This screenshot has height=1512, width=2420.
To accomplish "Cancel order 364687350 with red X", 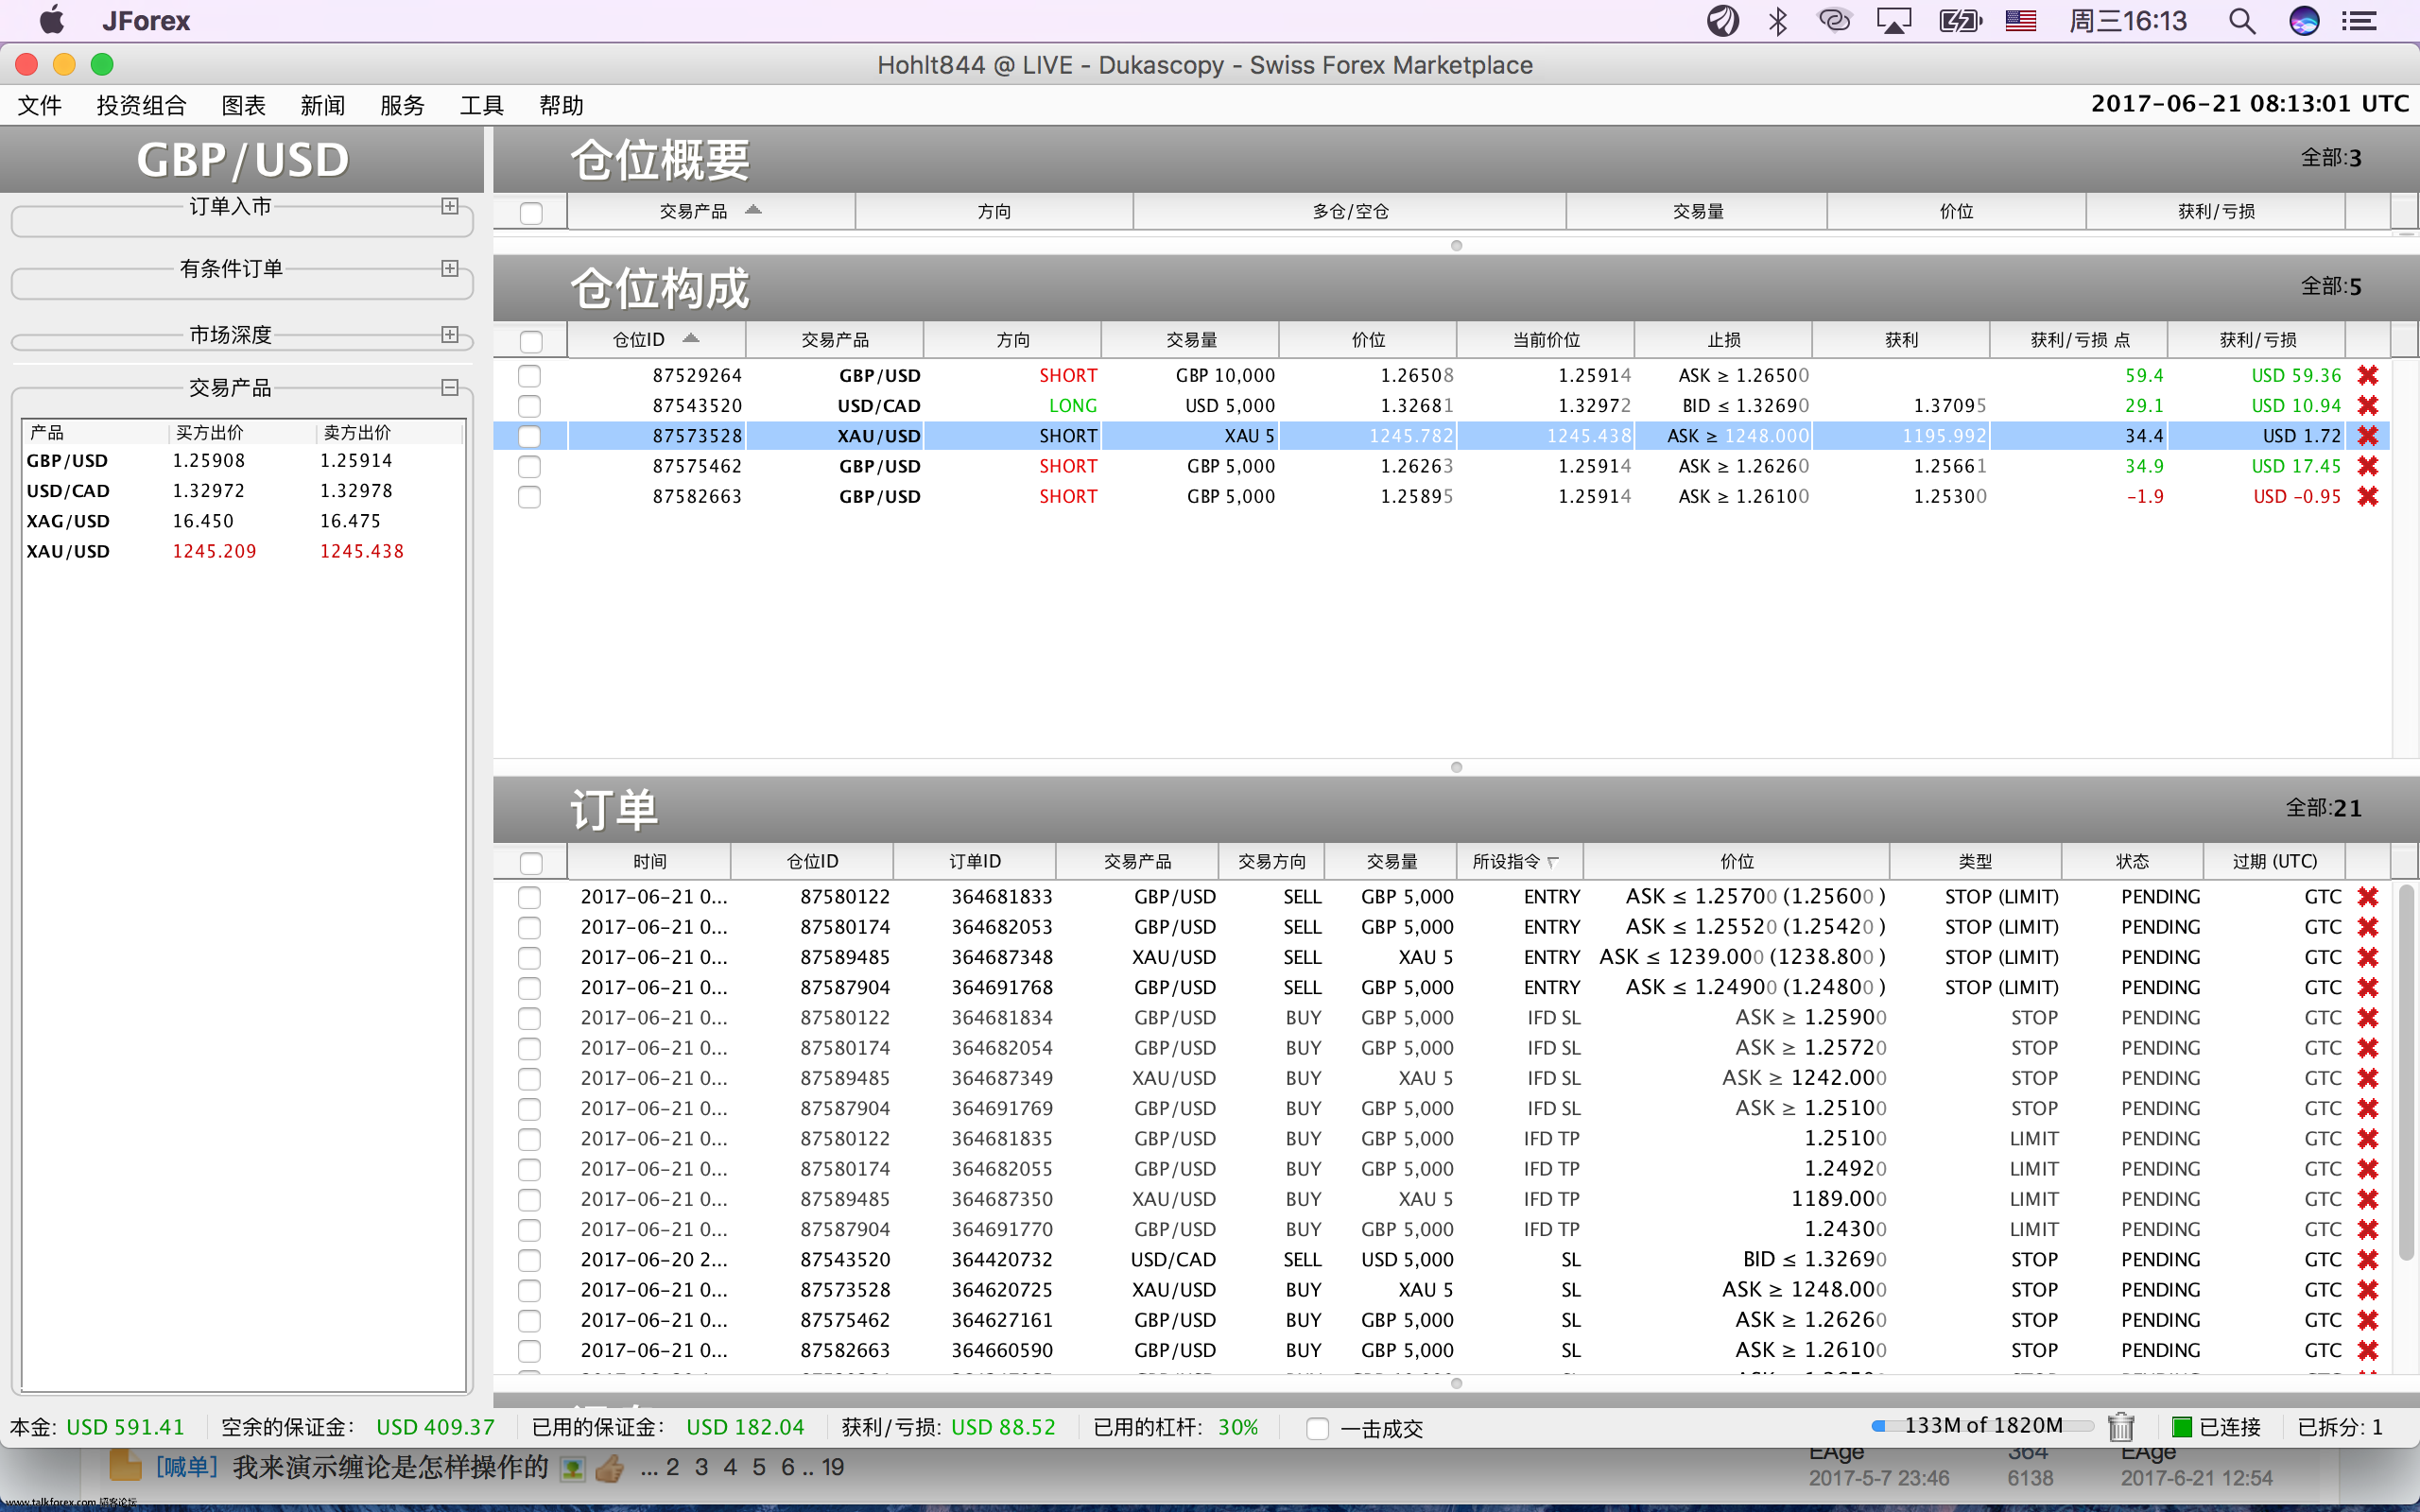I will click(x=2367, y=1199).
